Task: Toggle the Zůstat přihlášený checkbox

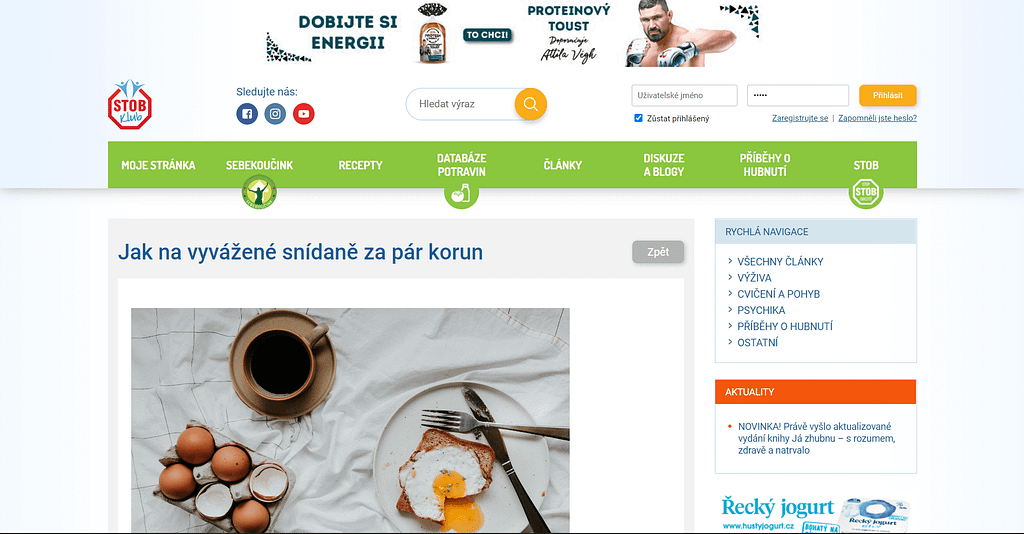Action: 638,118
